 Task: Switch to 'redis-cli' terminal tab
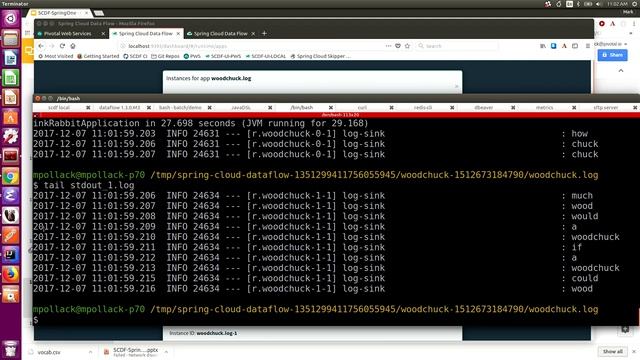[x=422, y=107]
